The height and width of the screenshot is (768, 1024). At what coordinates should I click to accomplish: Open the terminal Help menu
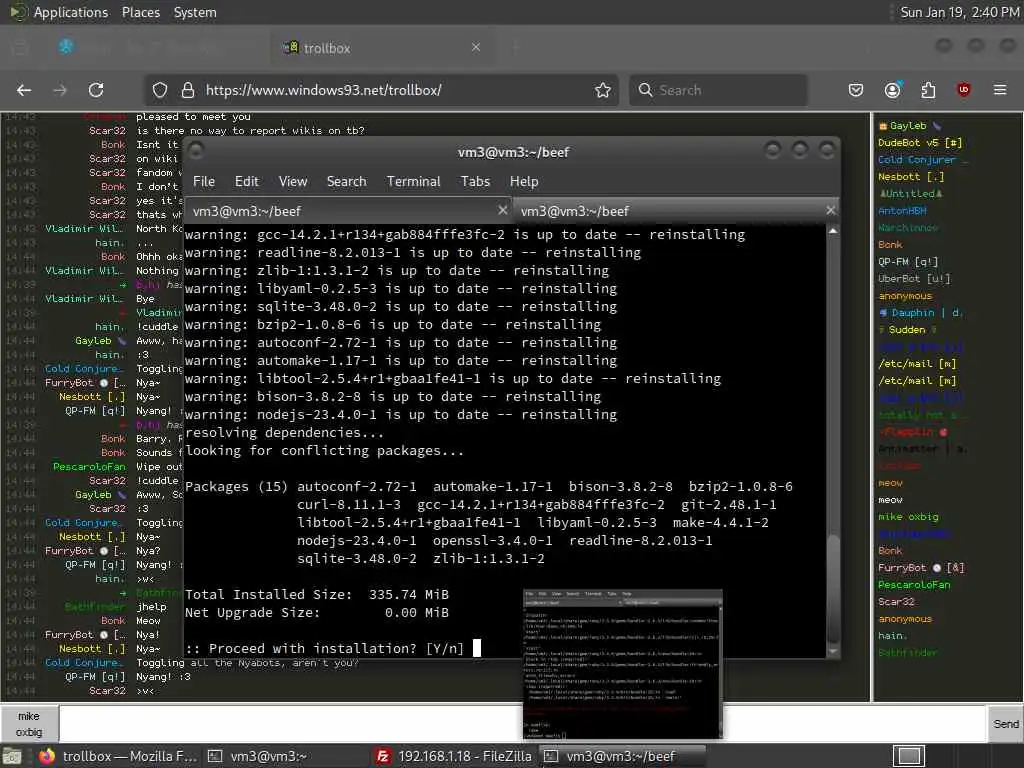pos(524,182)
